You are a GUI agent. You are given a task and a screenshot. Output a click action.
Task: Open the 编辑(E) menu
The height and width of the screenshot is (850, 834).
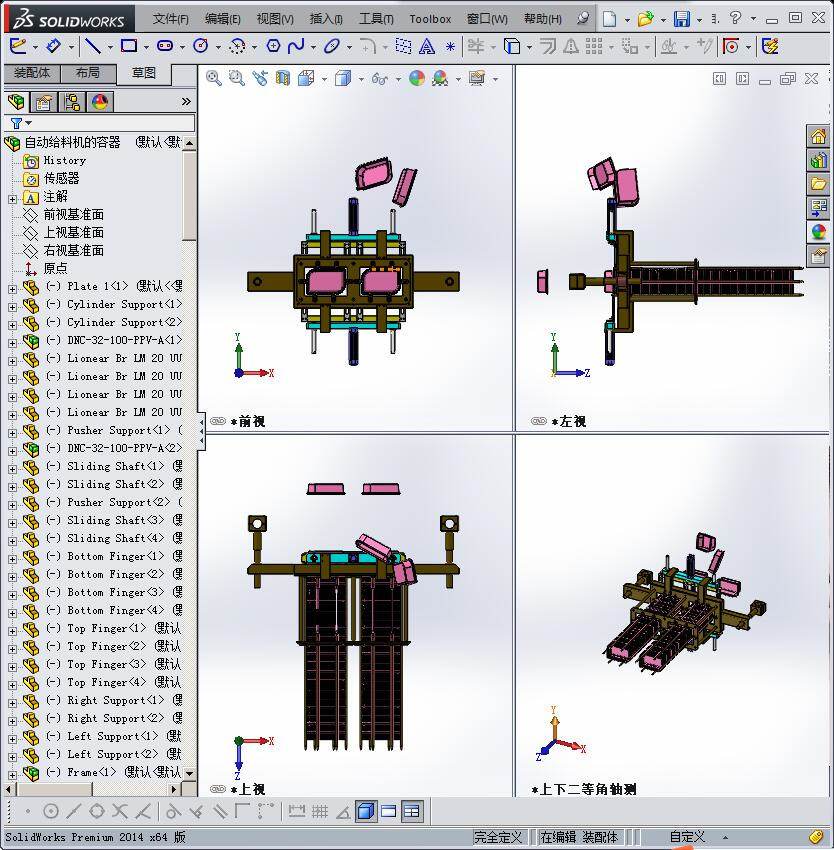(x=222, y=19)
